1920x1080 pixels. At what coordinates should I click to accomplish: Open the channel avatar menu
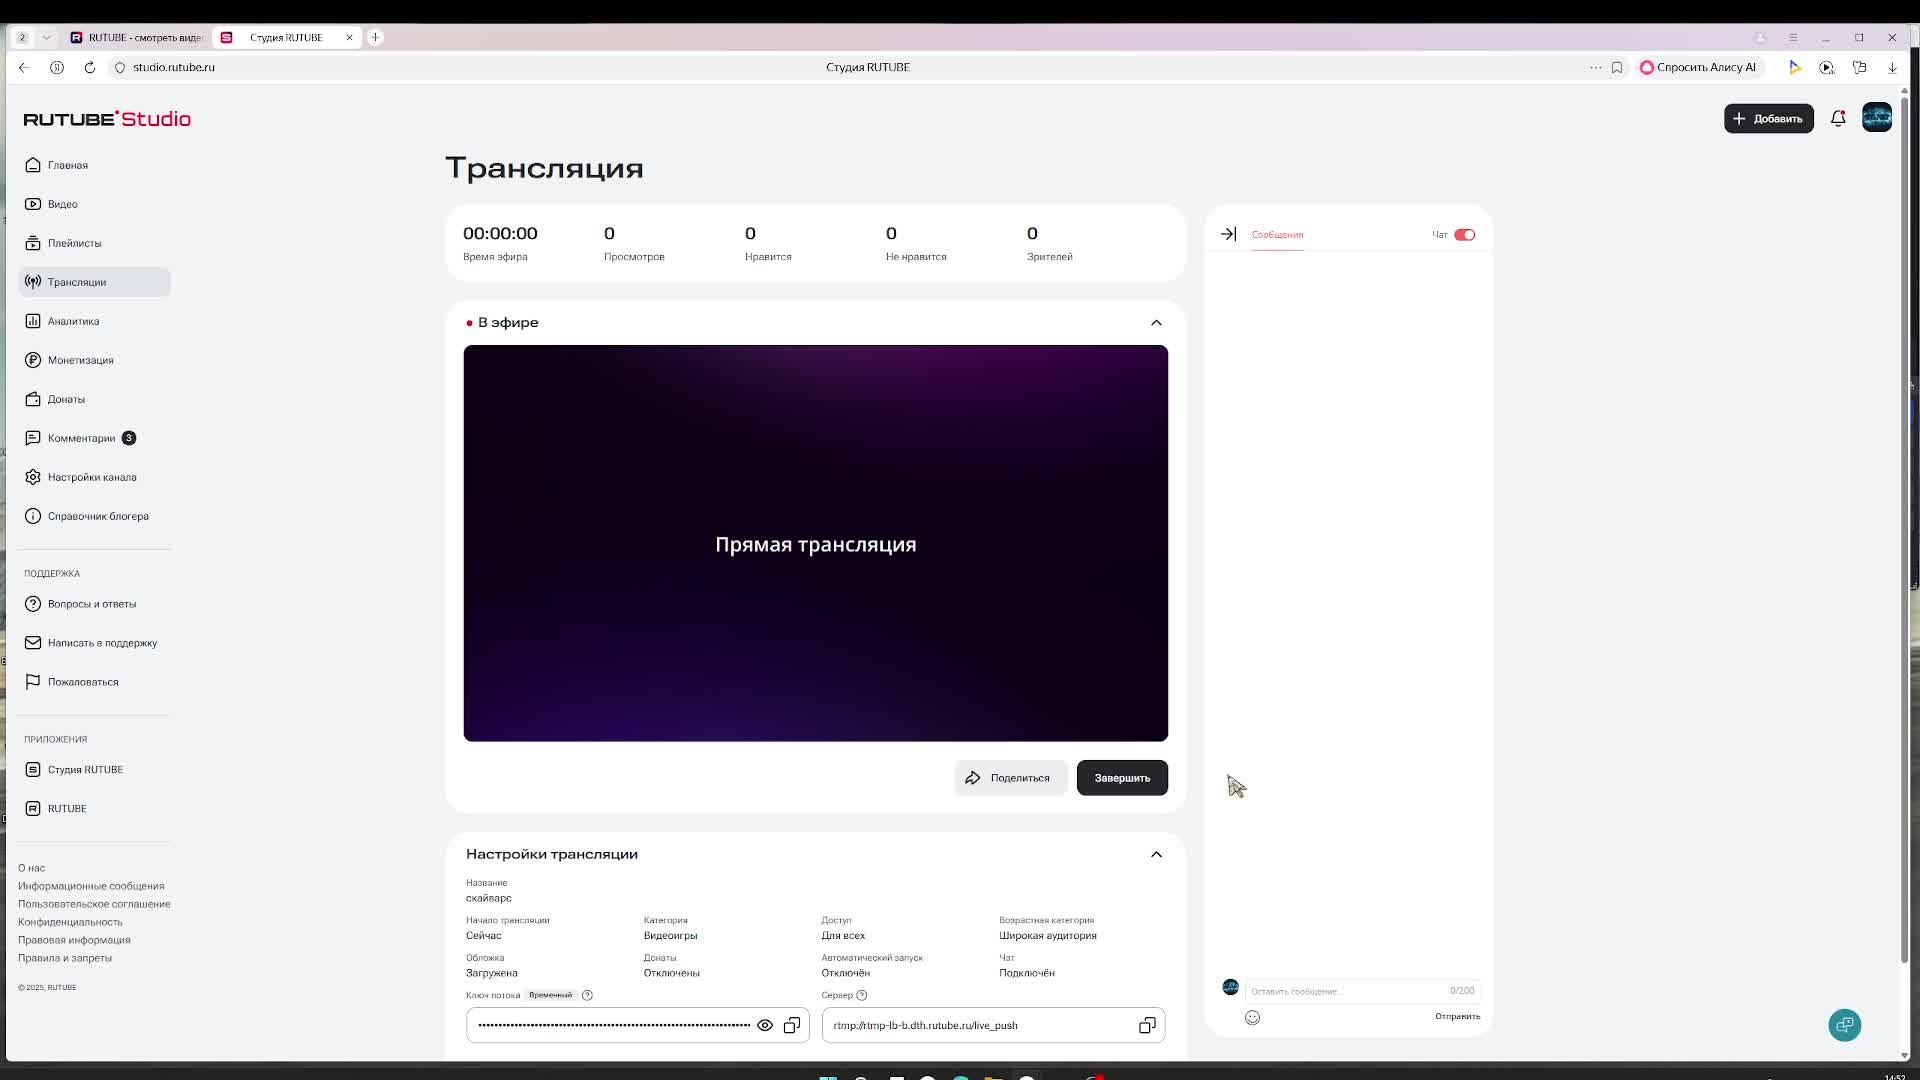[1877, 118]
